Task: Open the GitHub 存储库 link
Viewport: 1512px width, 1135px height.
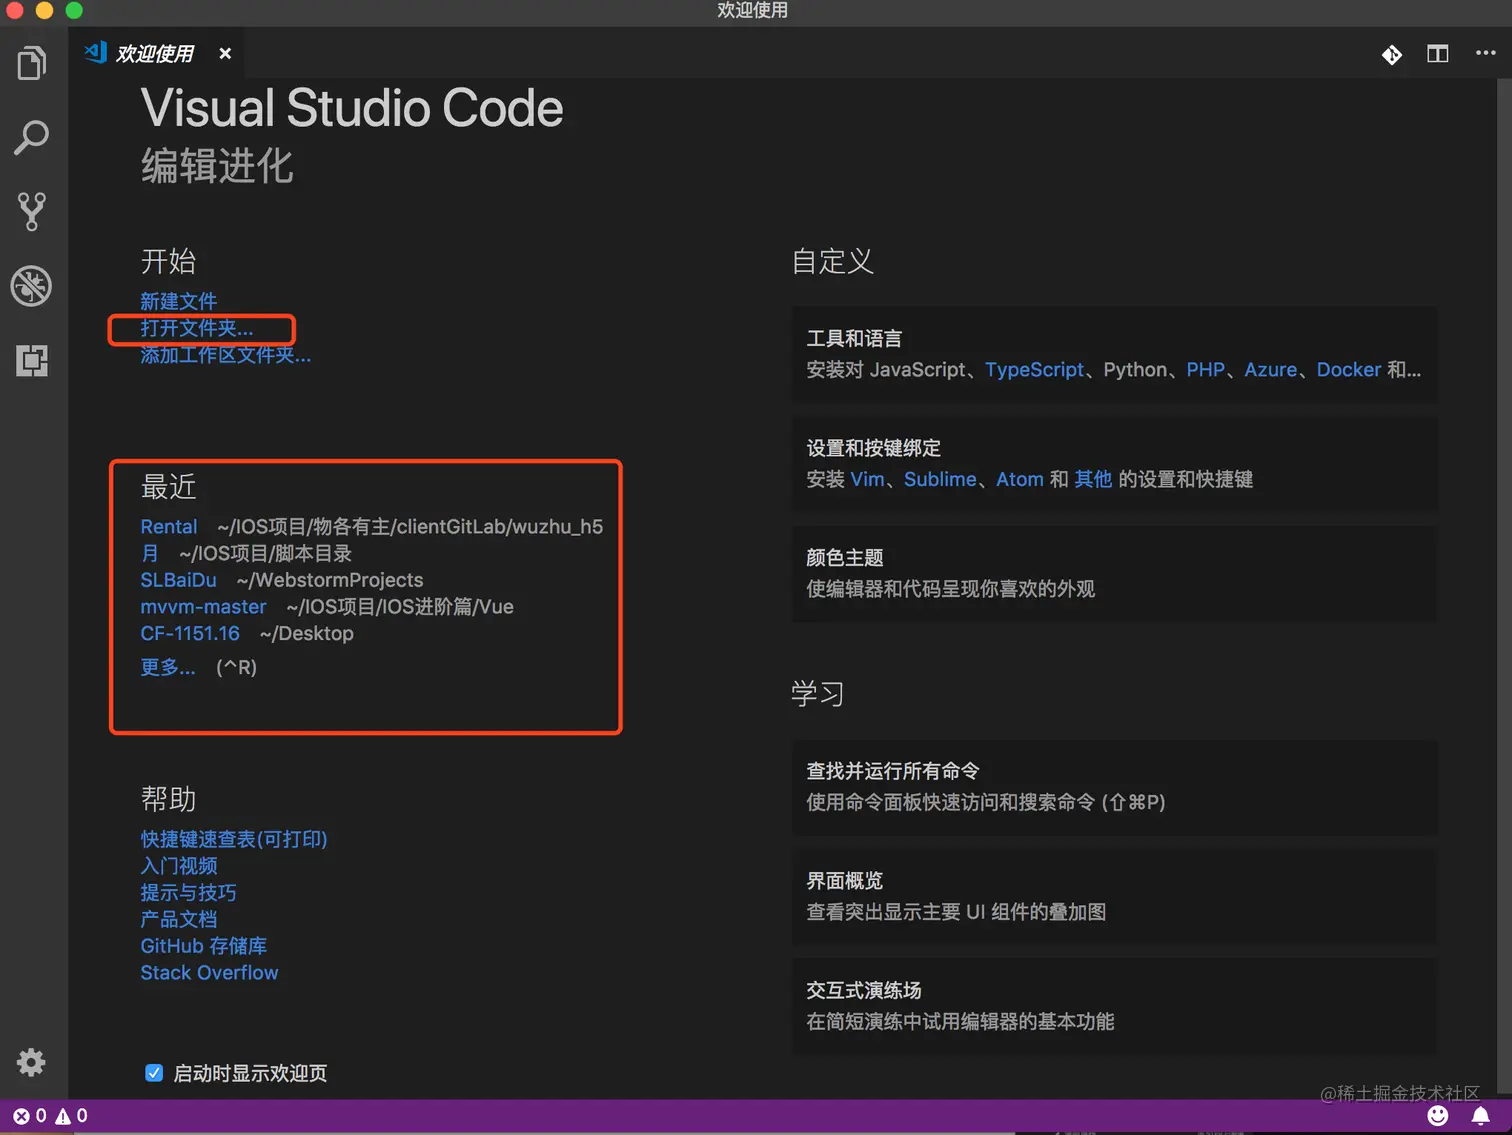Action: (204, 946)
